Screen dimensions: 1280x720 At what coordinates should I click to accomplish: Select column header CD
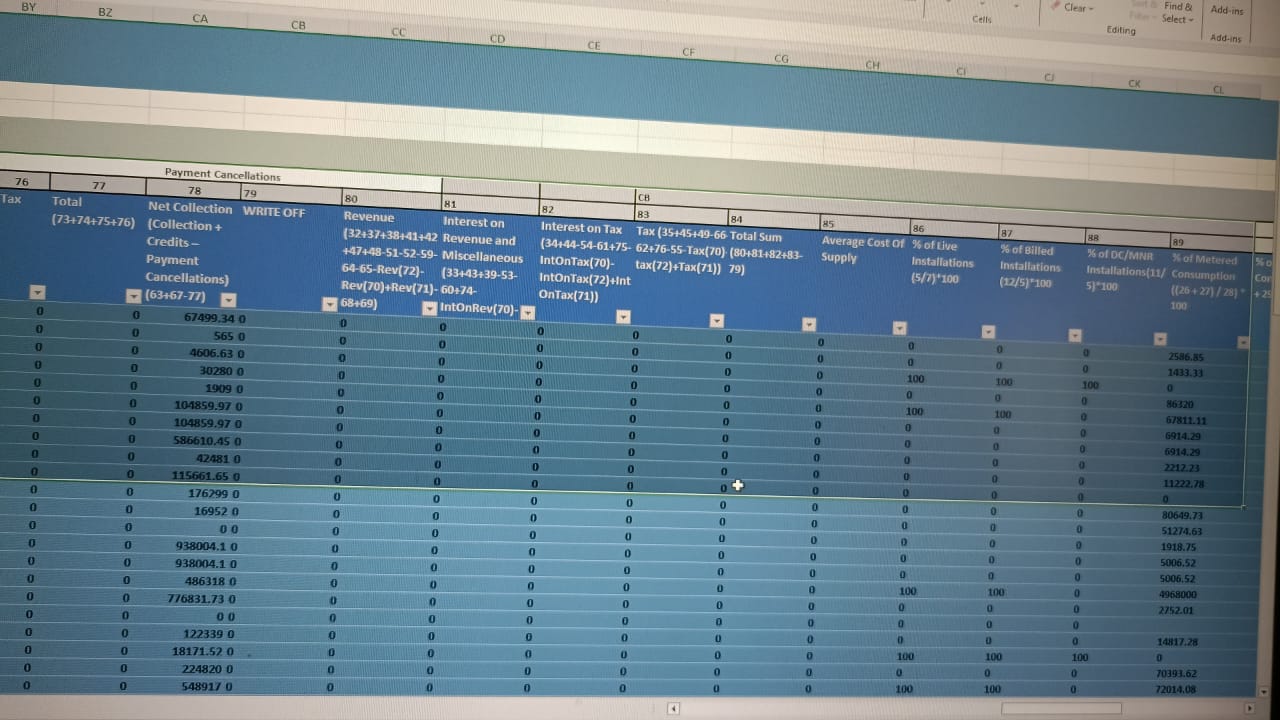[497, 39]
